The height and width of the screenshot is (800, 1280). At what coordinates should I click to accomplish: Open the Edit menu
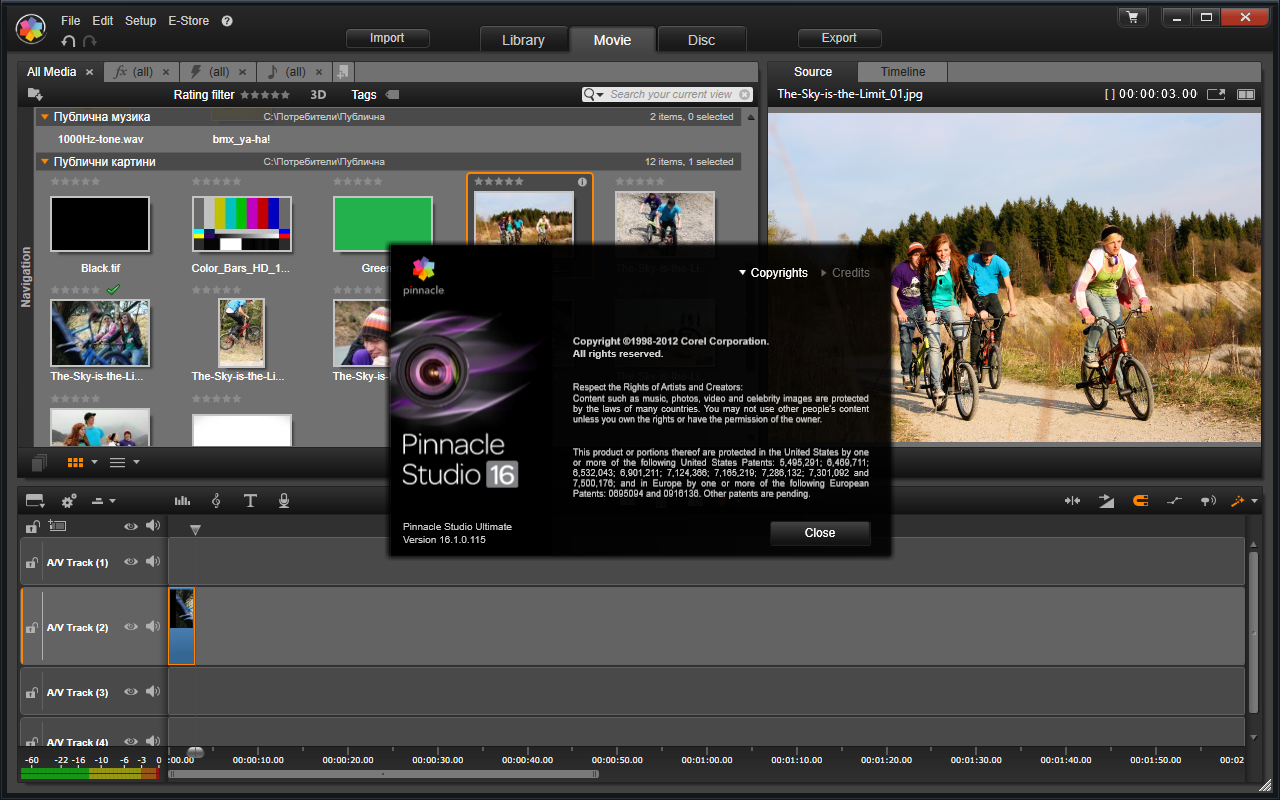click(x=102, y=21)
